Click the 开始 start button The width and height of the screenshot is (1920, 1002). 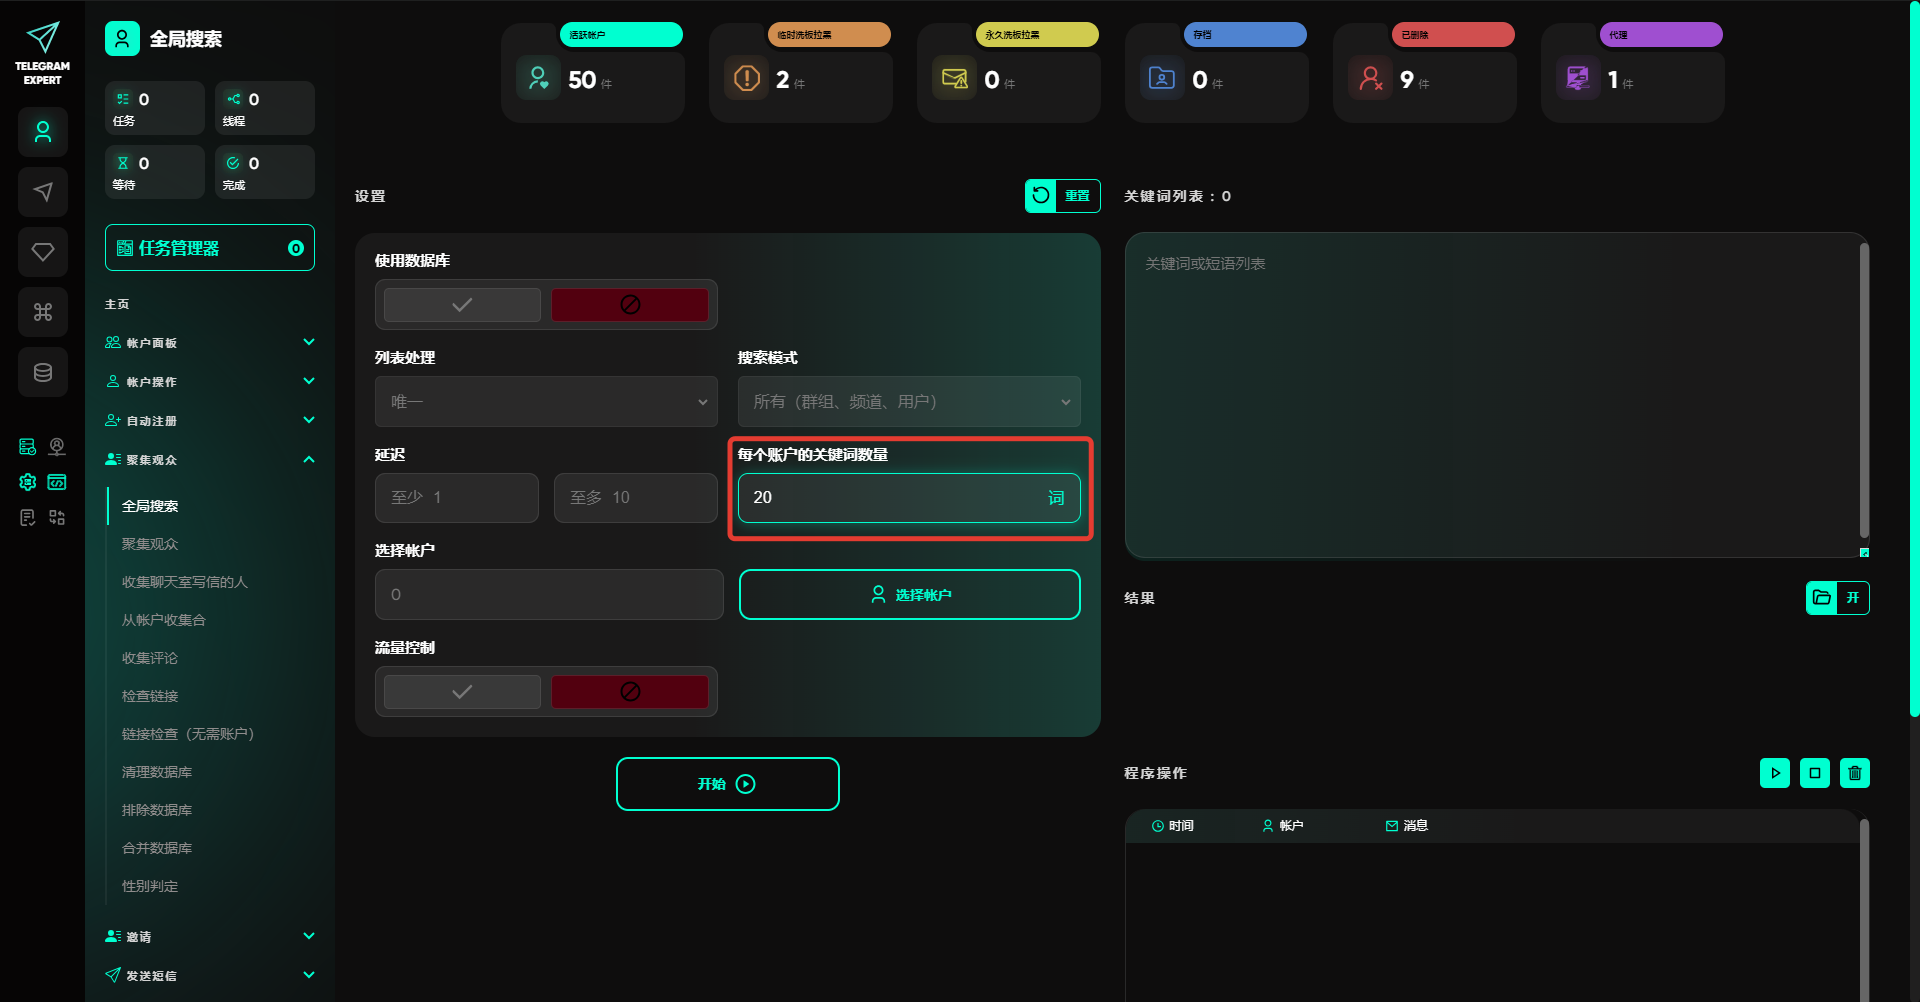(727, 784)
